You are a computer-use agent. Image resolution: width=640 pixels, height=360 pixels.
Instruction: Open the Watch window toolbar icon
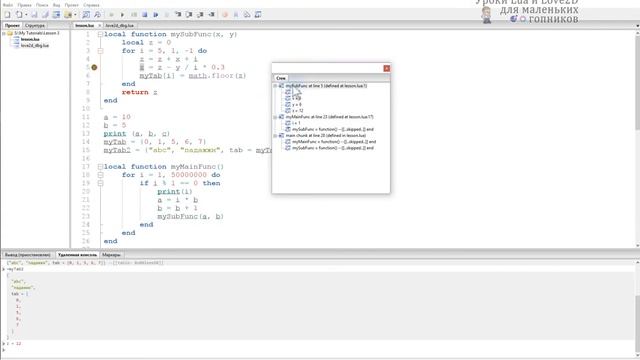pos(258,15)
